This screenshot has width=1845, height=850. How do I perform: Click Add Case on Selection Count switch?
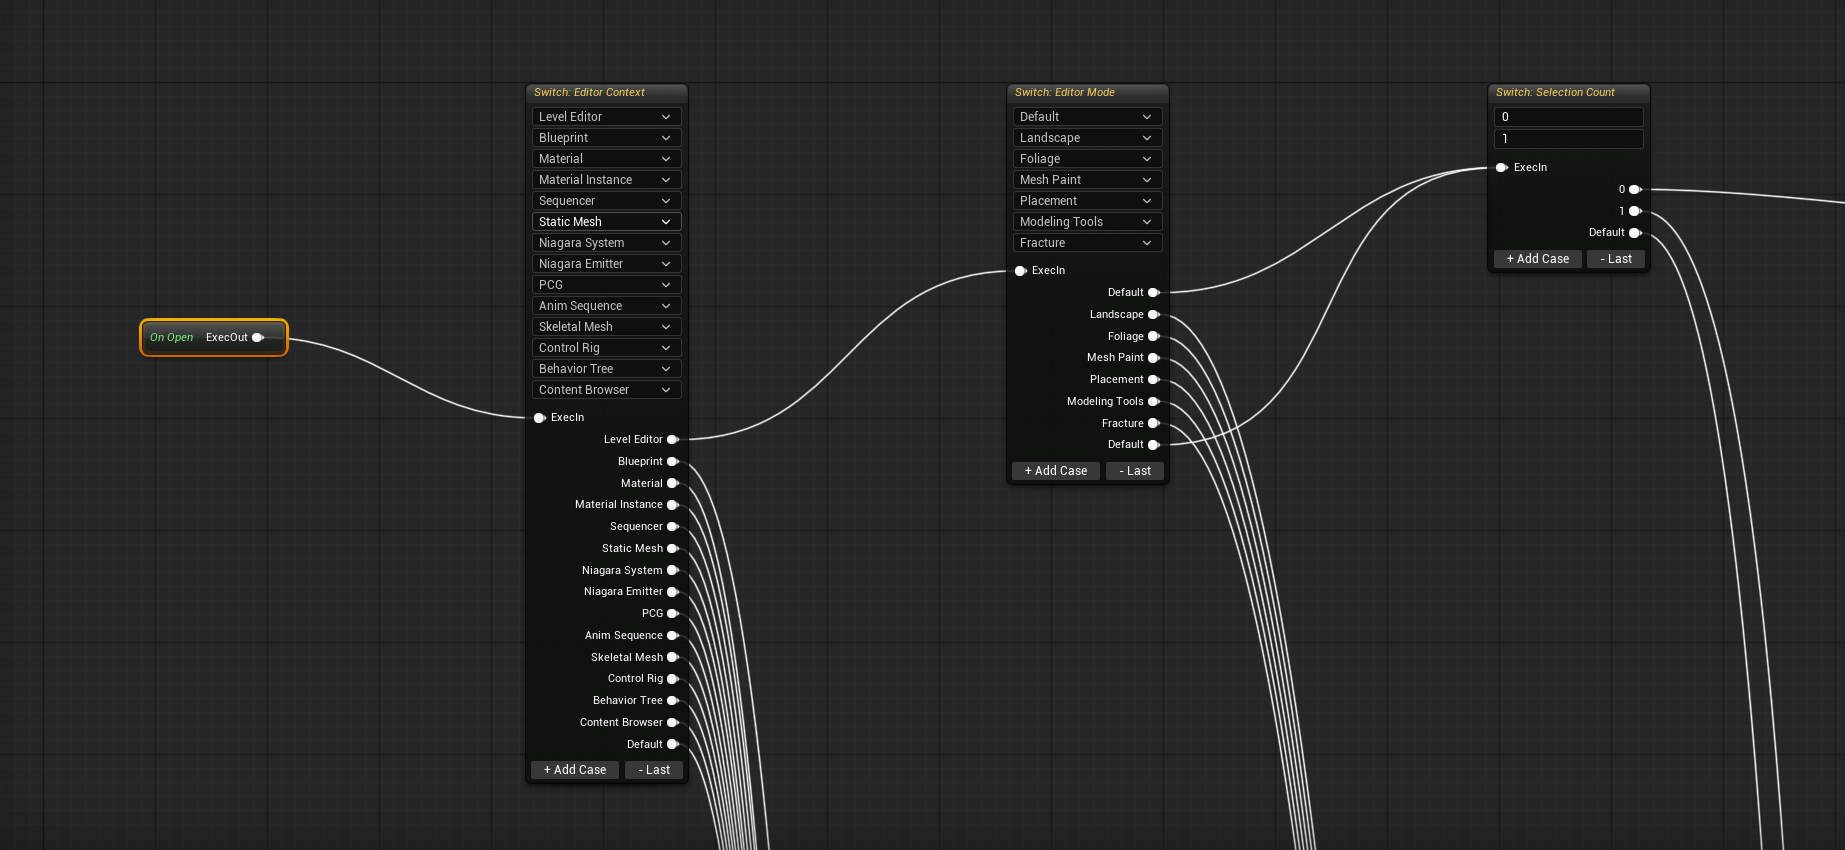tap(1538, 259)
